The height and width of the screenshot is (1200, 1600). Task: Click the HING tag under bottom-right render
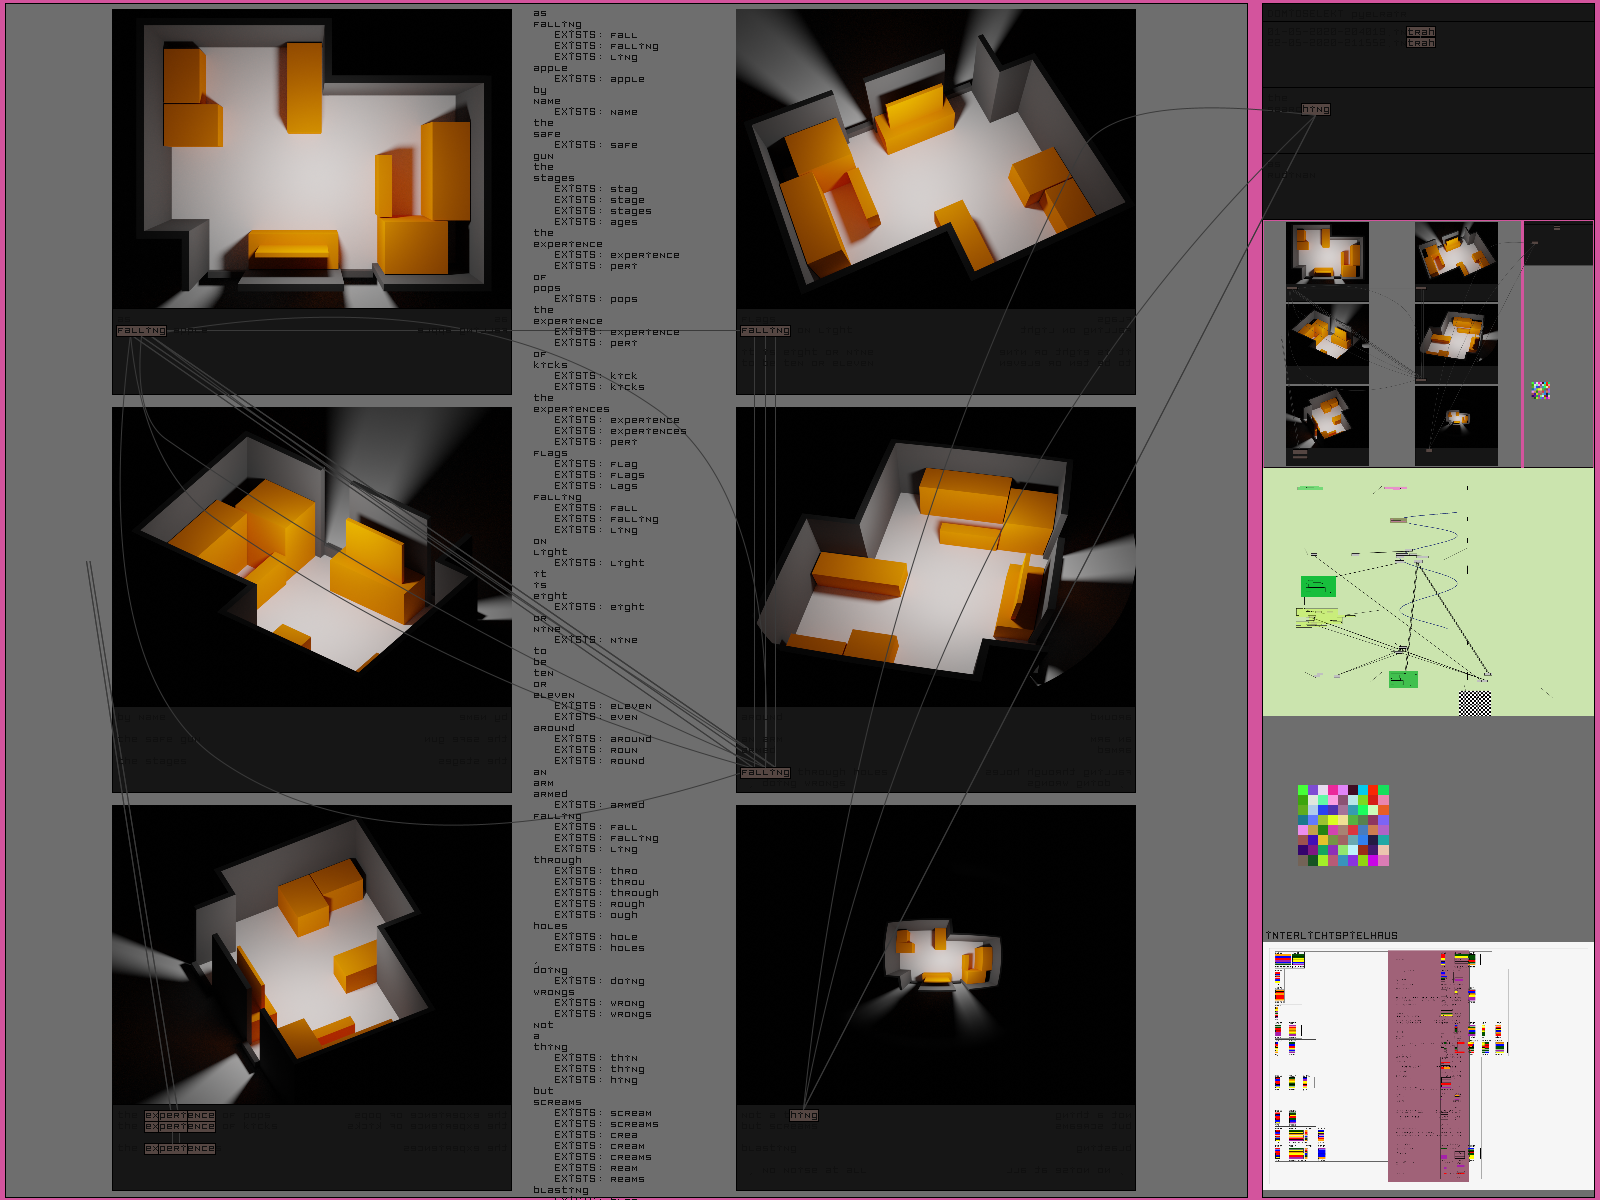(804, 1115)
